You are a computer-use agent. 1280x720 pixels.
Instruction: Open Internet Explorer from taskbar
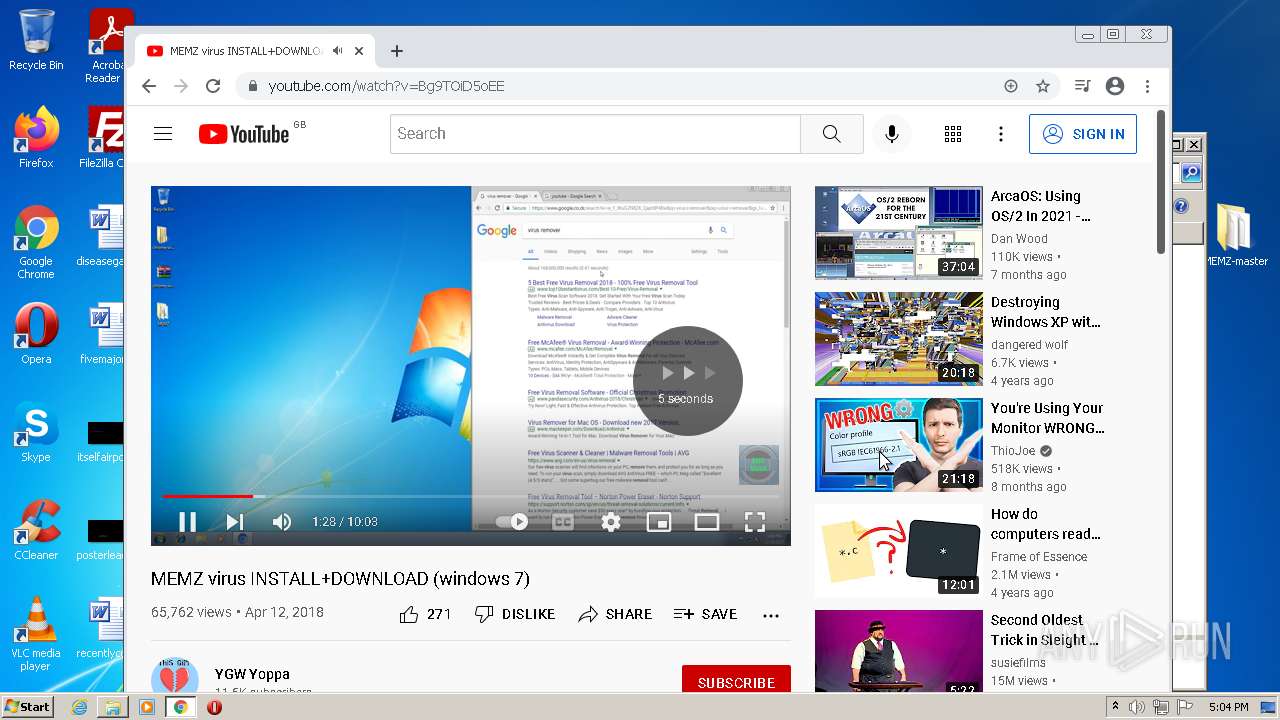click(79, 707)
